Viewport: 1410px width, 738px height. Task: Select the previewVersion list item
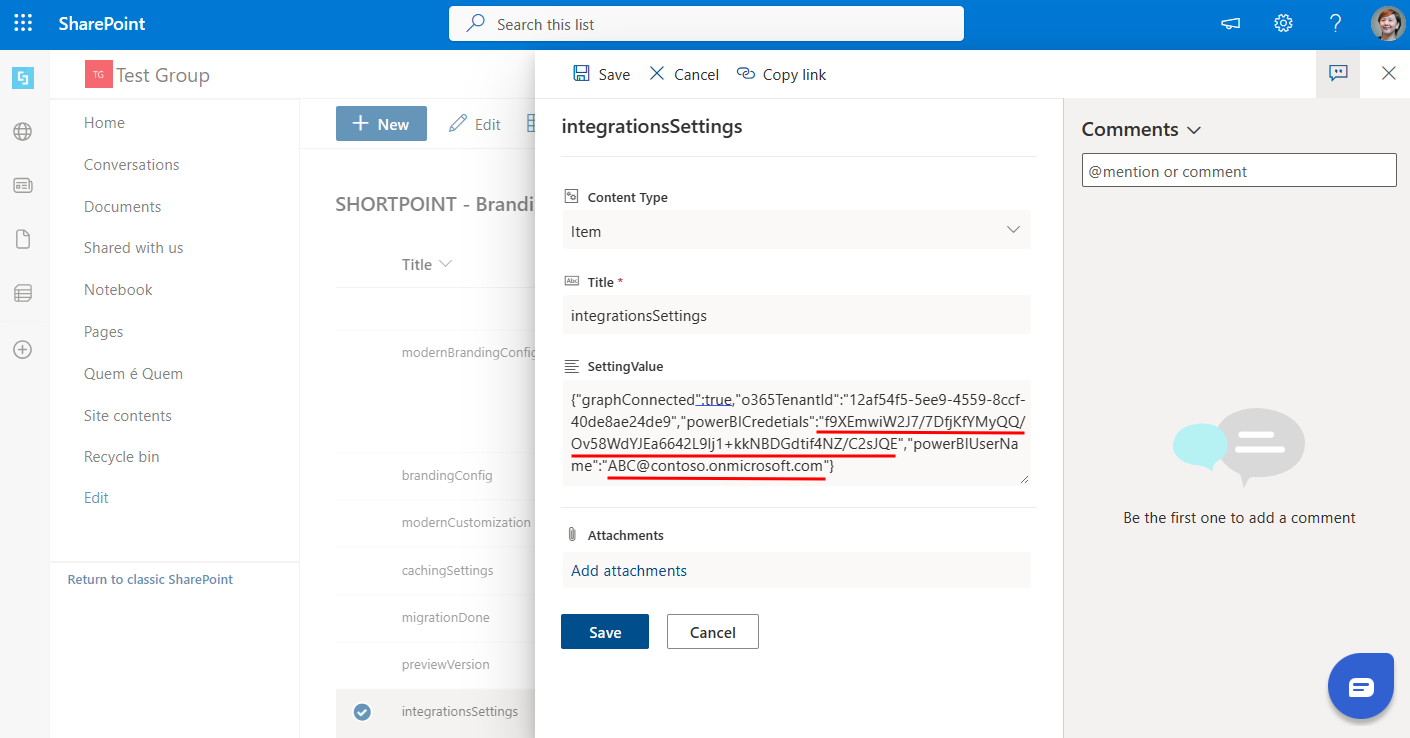[445, 664]
